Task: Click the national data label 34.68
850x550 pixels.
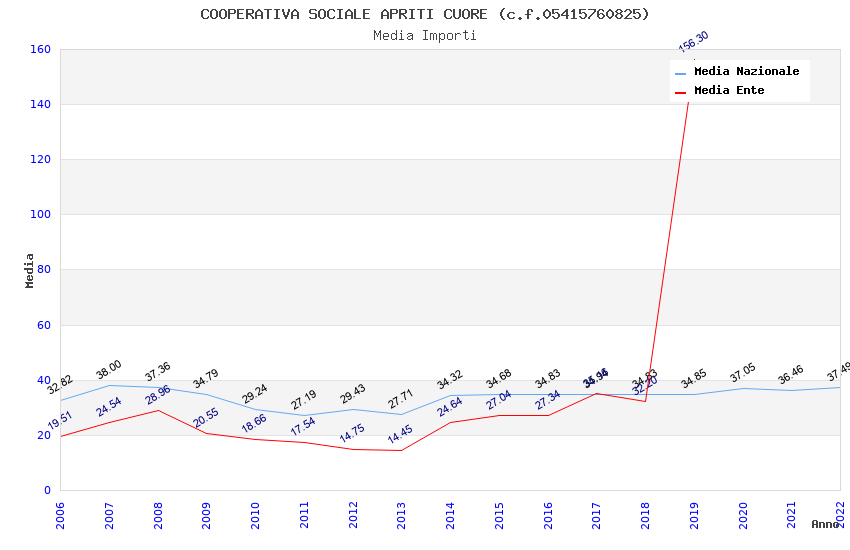Action: 498,379
